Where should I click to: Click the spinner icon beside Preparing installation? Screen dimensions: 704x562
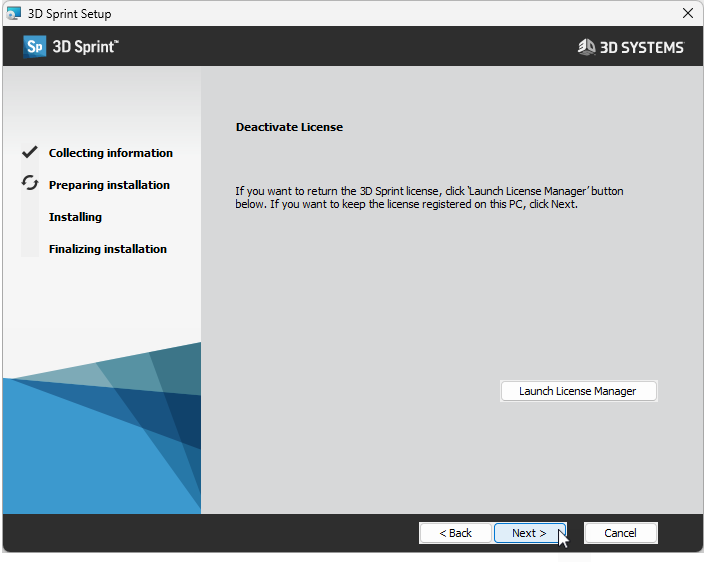coord(30,184)
